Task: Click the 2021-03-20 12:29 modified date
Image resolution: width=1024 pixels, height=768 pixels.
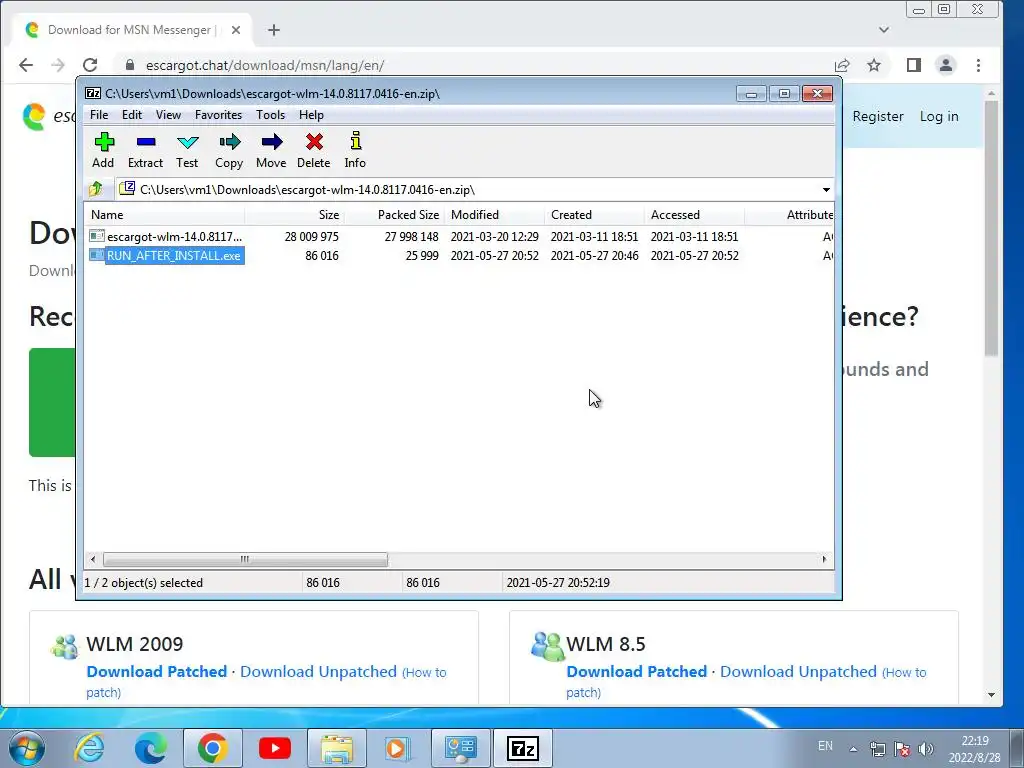Action: 494,236
